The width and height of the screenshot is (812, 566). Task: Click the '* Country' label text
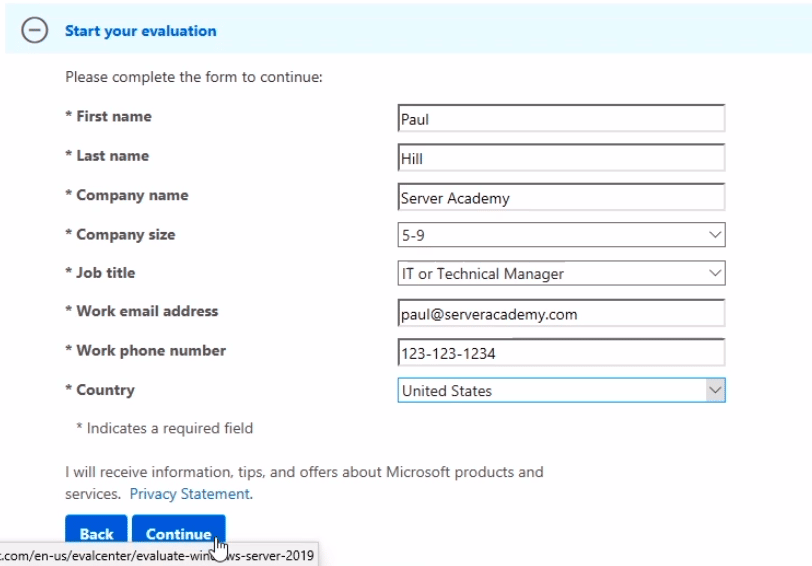[x=99, y=390]
